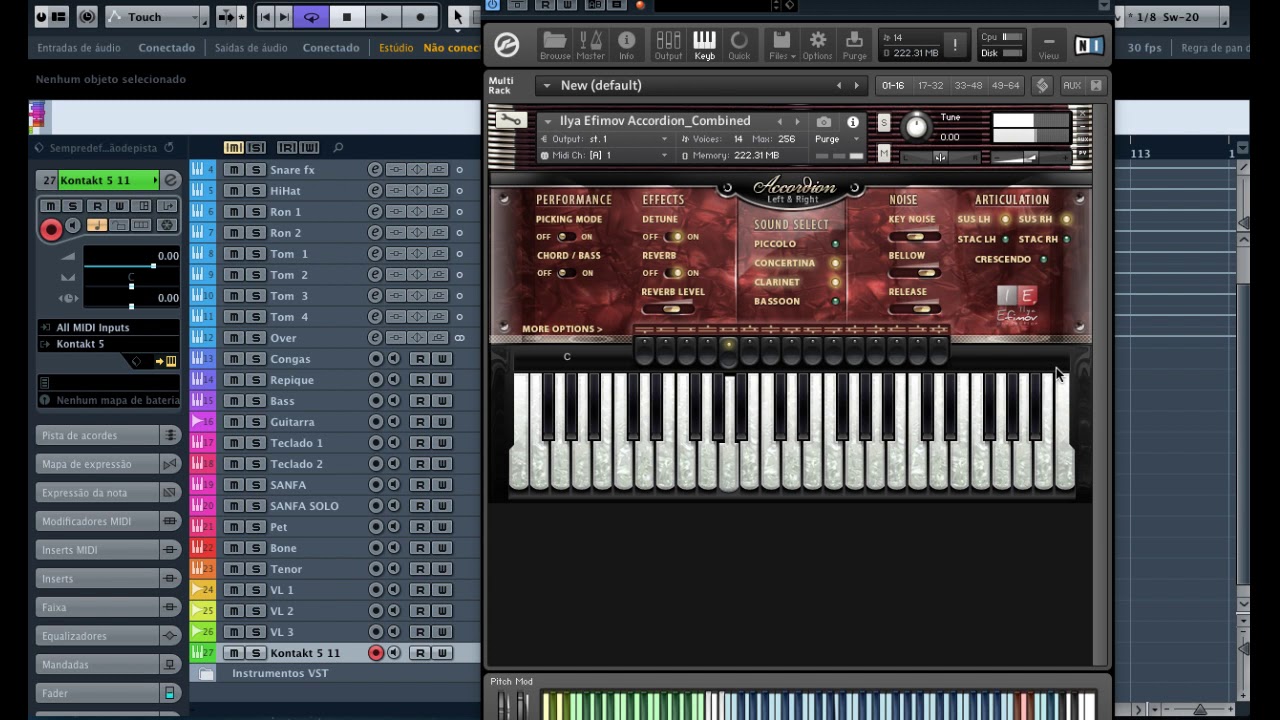
Task: Enable record for the Congas track
Action: (376, 359)
